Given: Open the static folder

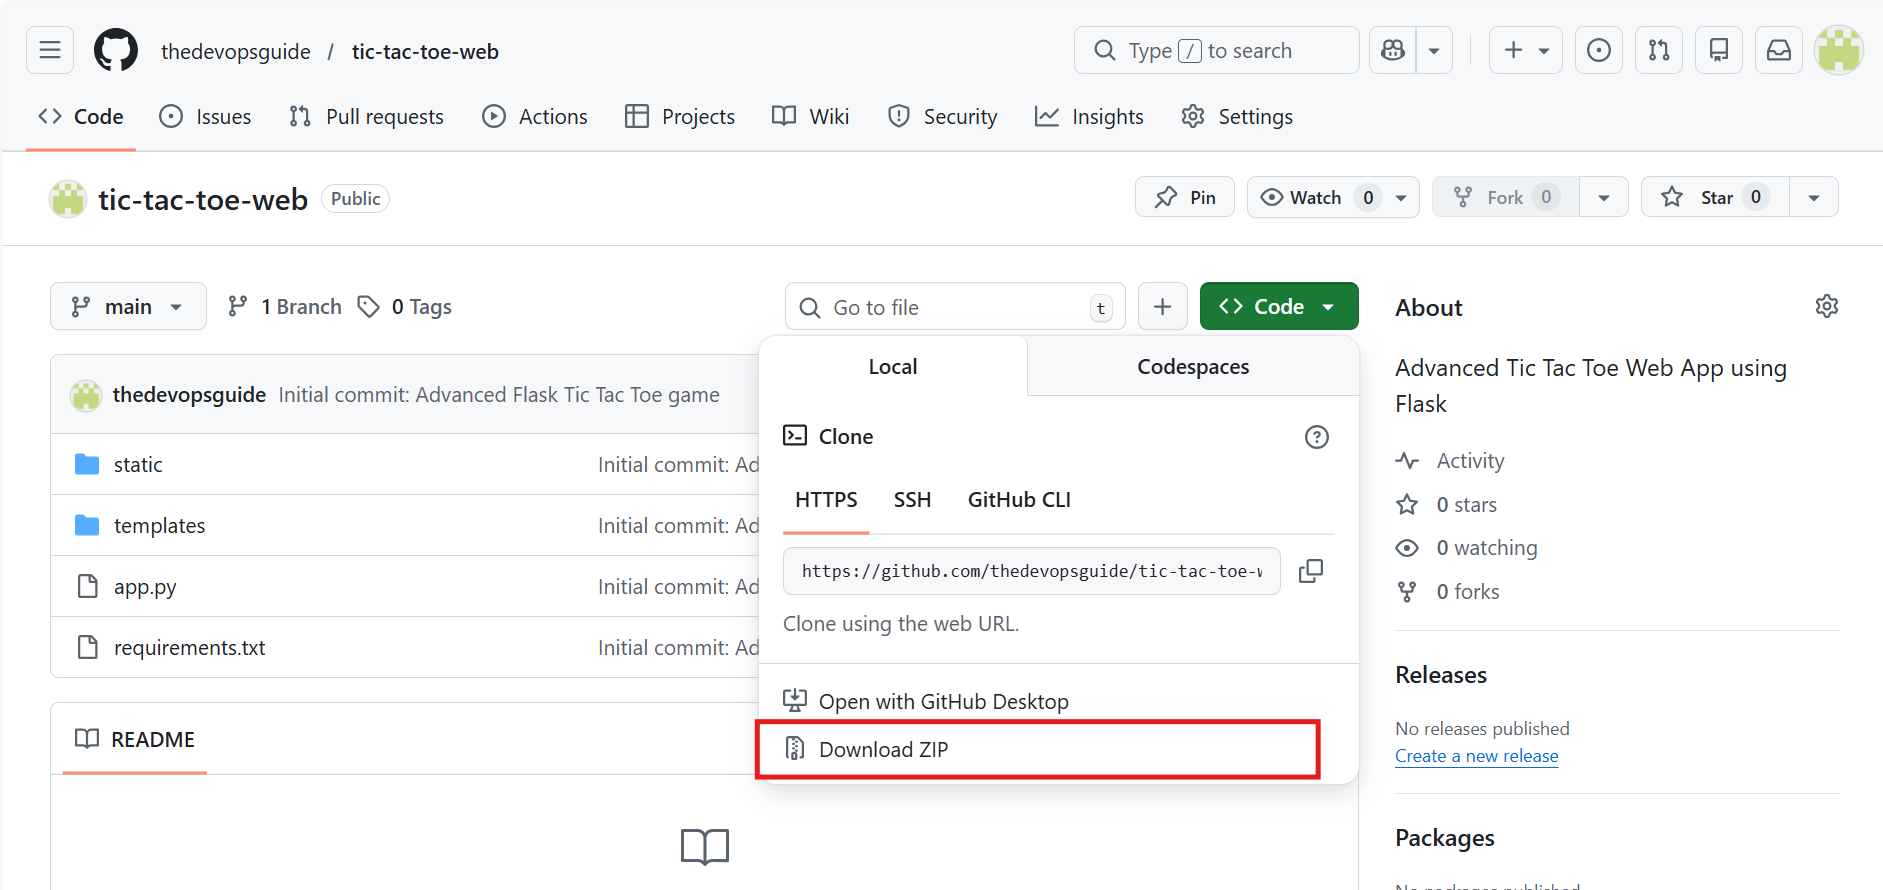Looking at the screenshot, I should click(138, 465).
